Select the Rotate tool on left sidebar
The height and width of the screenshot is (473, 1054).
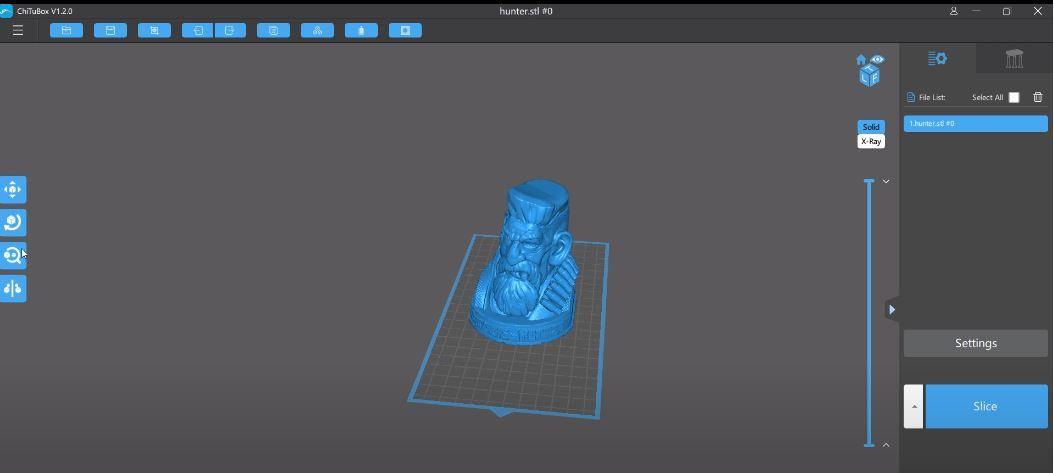pos(13,222)
